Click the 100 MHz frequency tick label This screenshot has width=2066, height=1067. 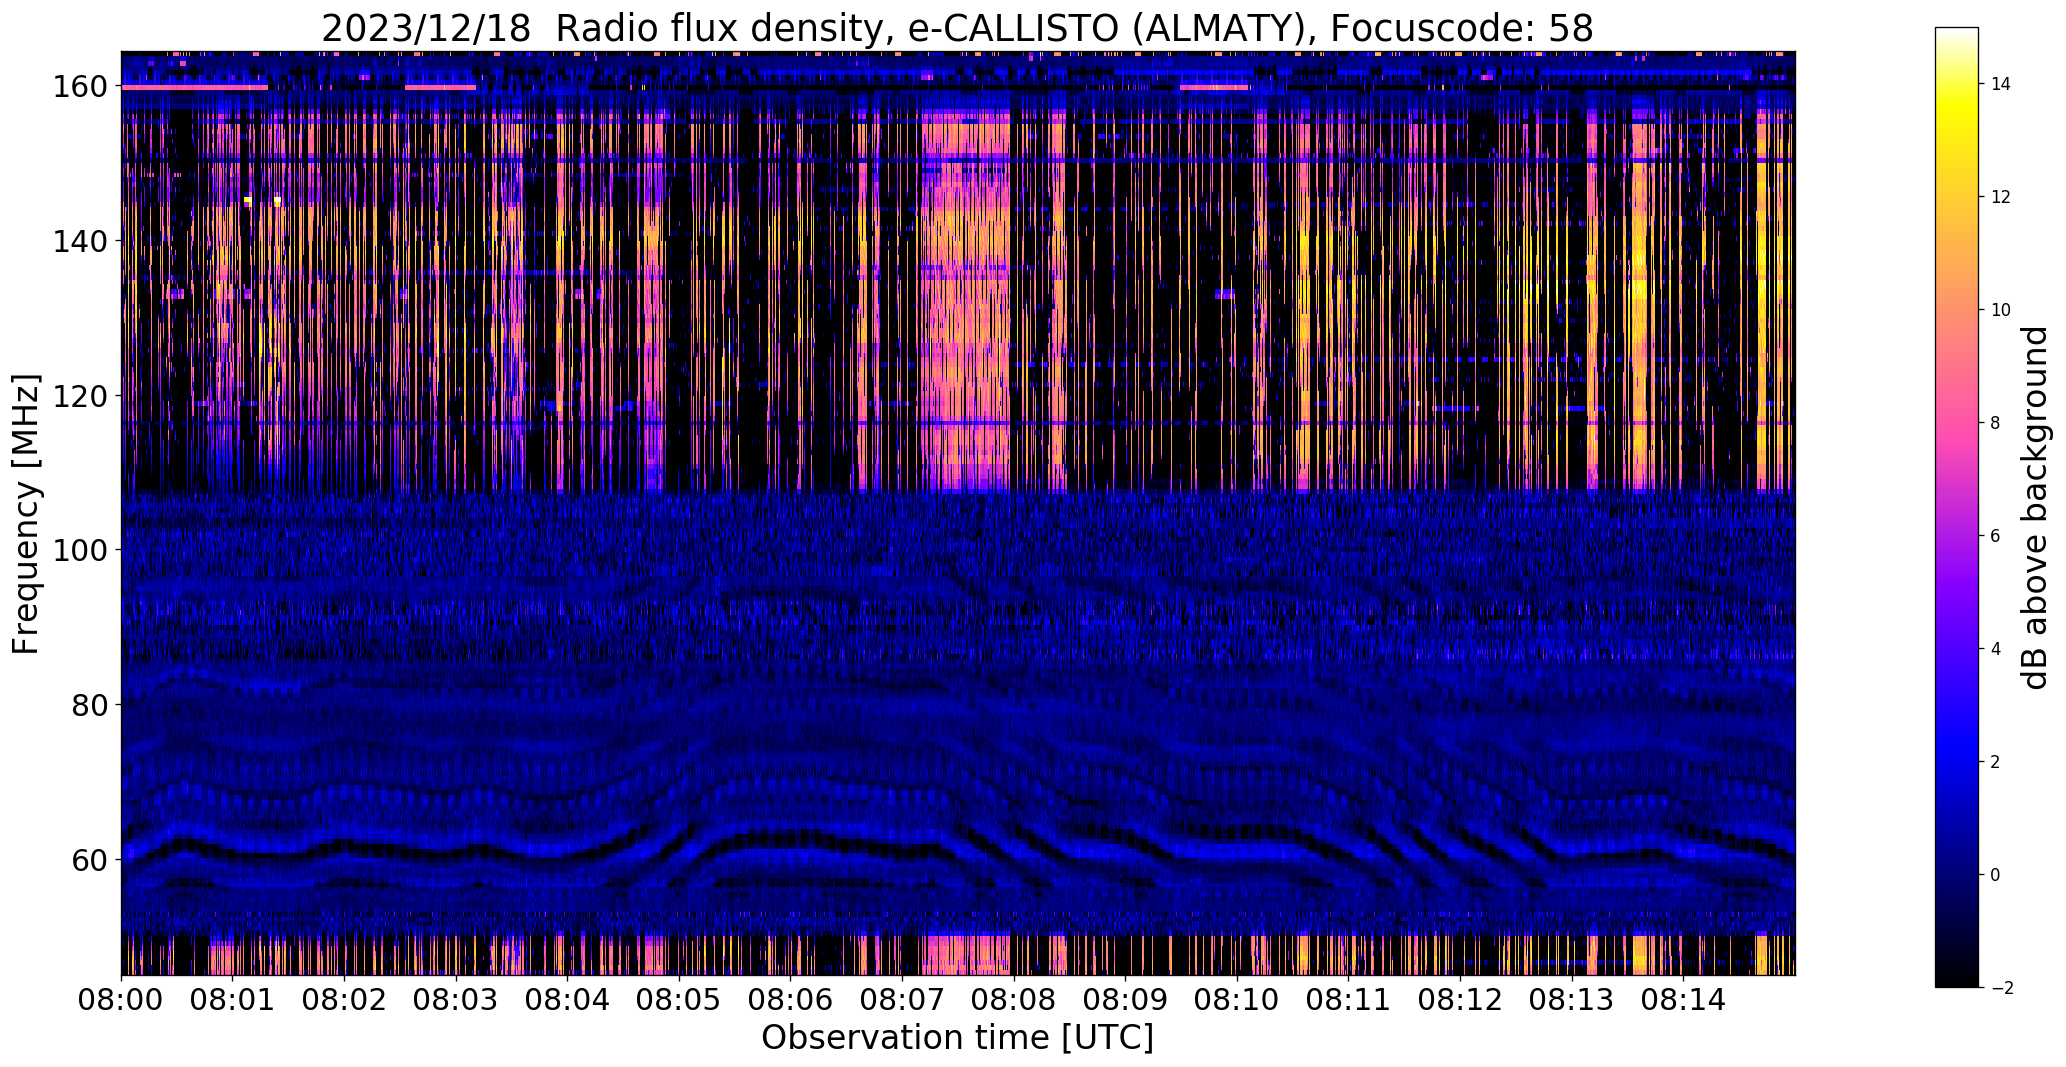[82, 550]
